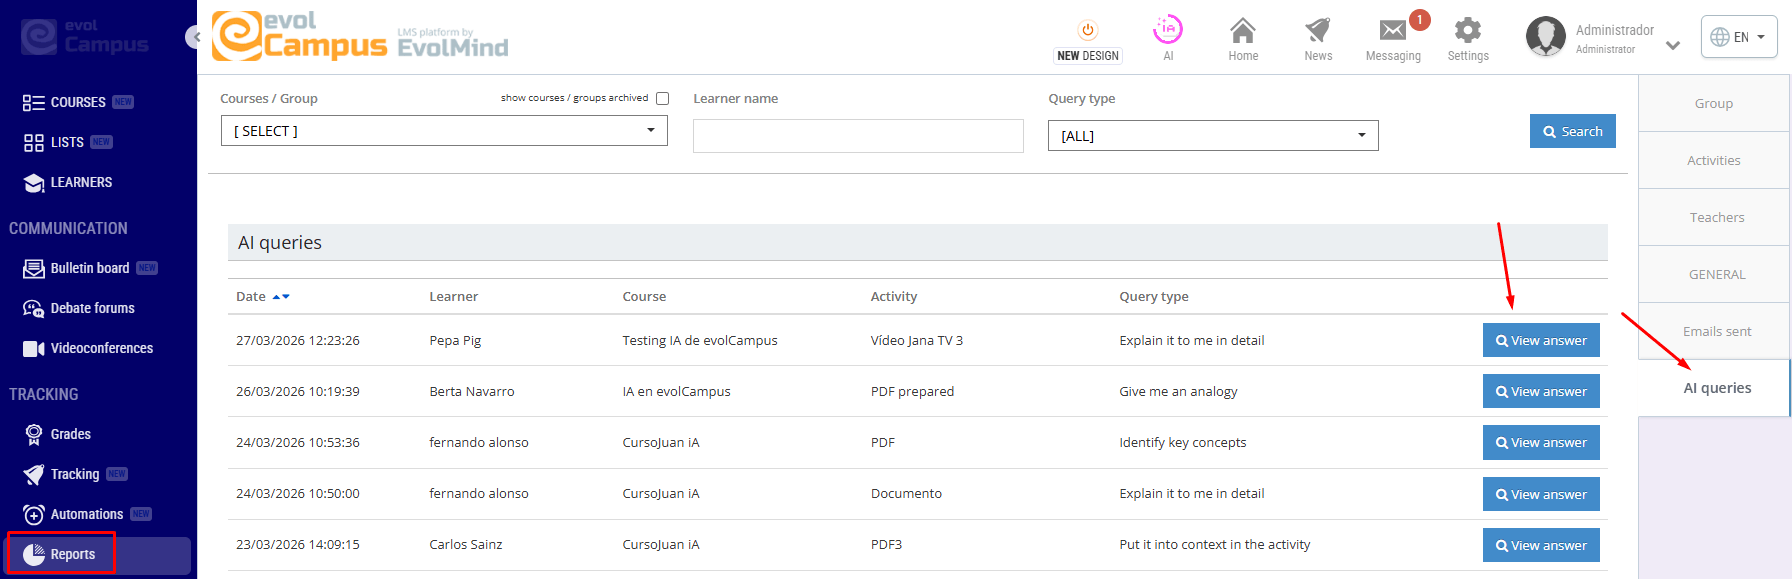Collapse the left sidebar arrow
Image resolution: width=1792 pixels, height=579 pixels.
pos(194,37)
